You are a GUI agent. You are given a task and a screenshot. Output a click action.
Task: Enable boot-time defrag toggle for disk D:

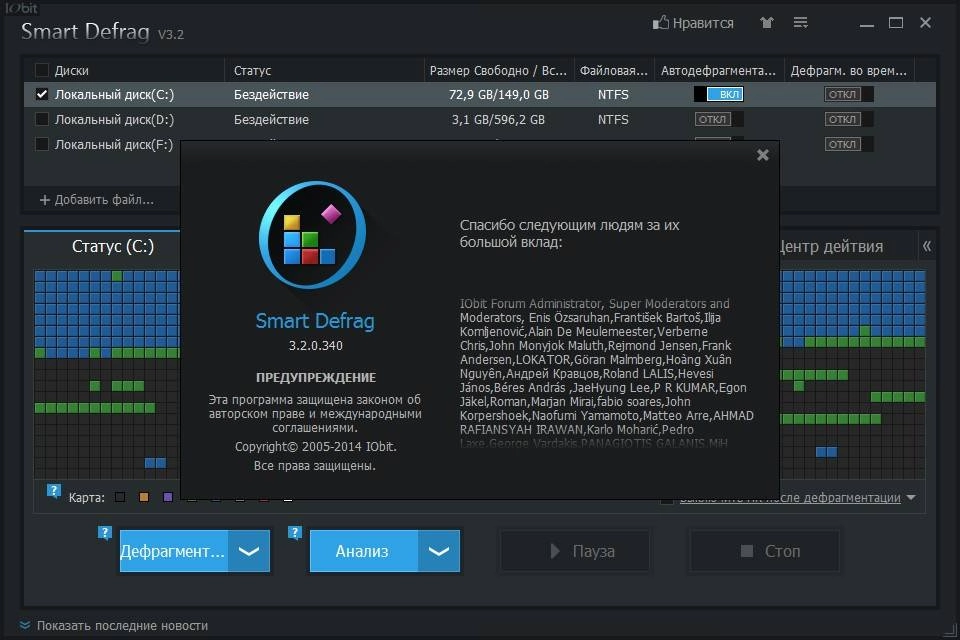[849, 119]
